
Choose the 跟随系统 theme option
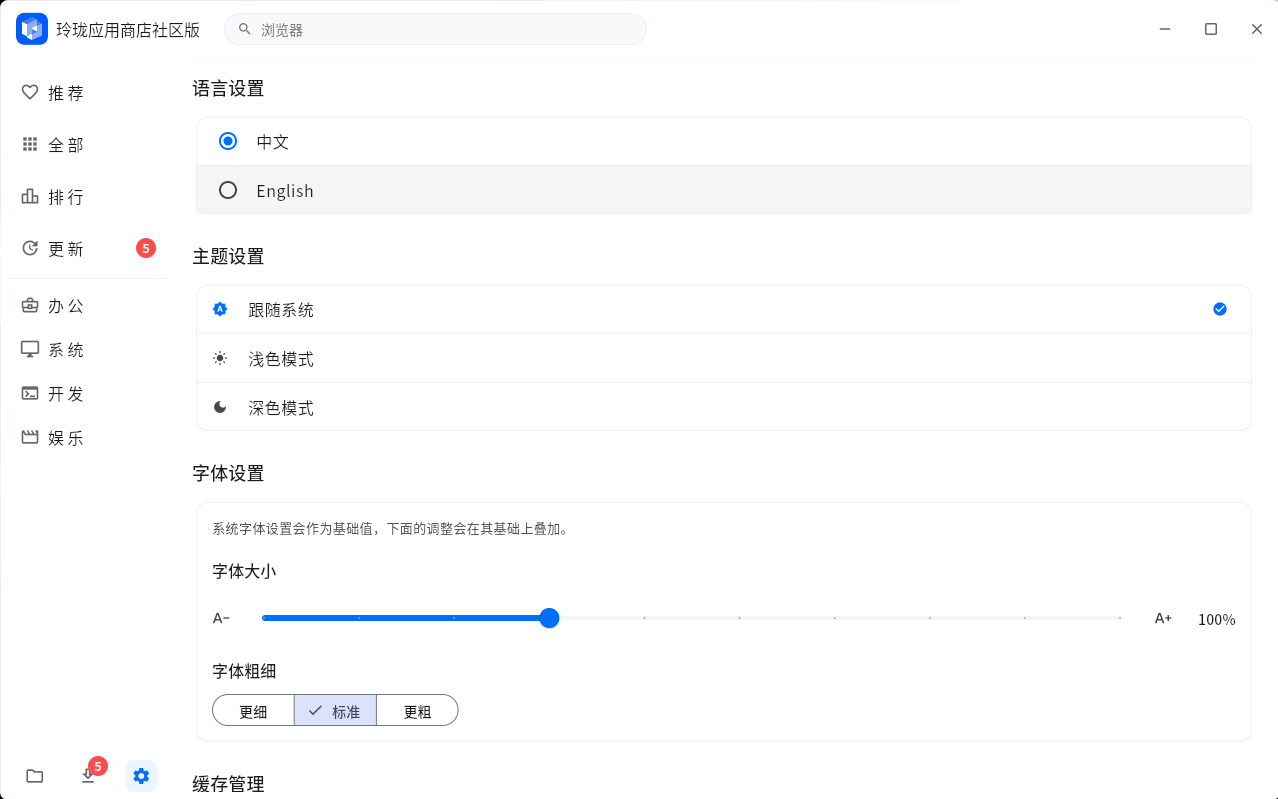(x=724, y=310)
